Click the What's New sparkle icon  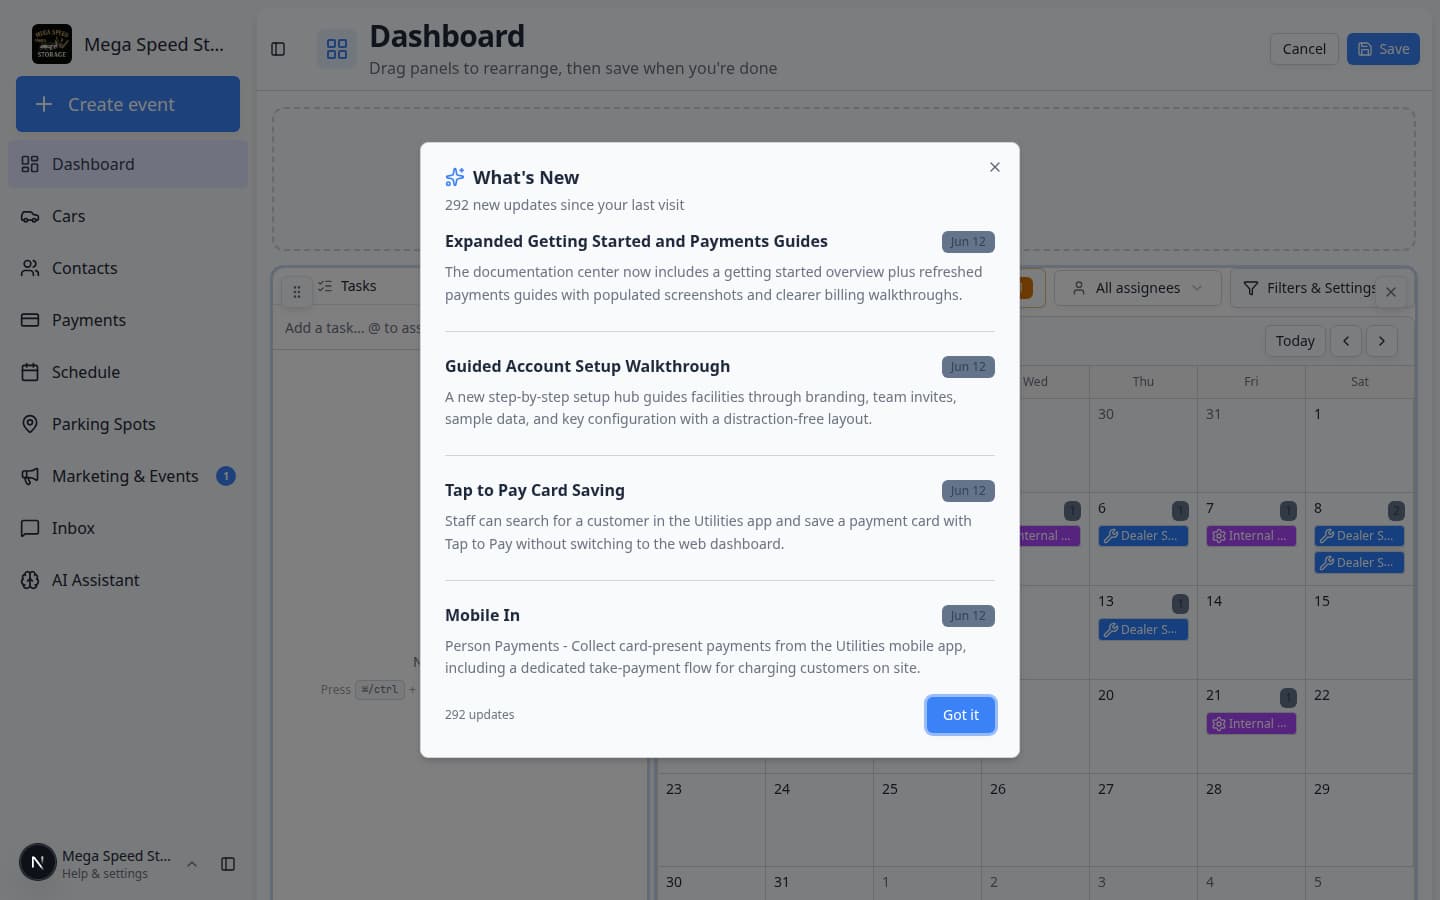(455, 177)
